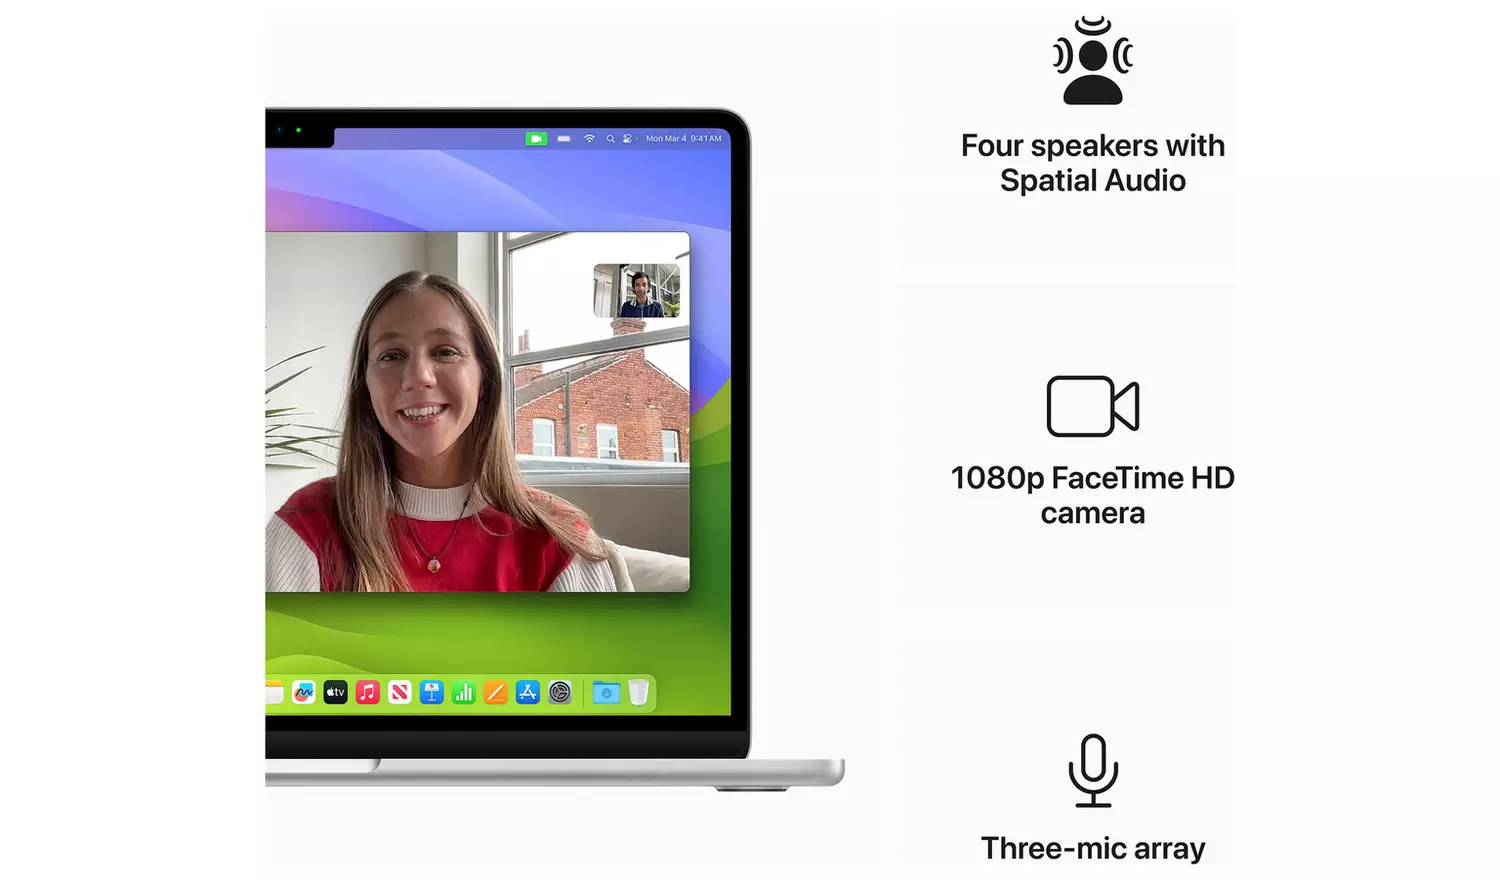
Task: Check battery status in the menu bar
Action: tap(564, 139)
